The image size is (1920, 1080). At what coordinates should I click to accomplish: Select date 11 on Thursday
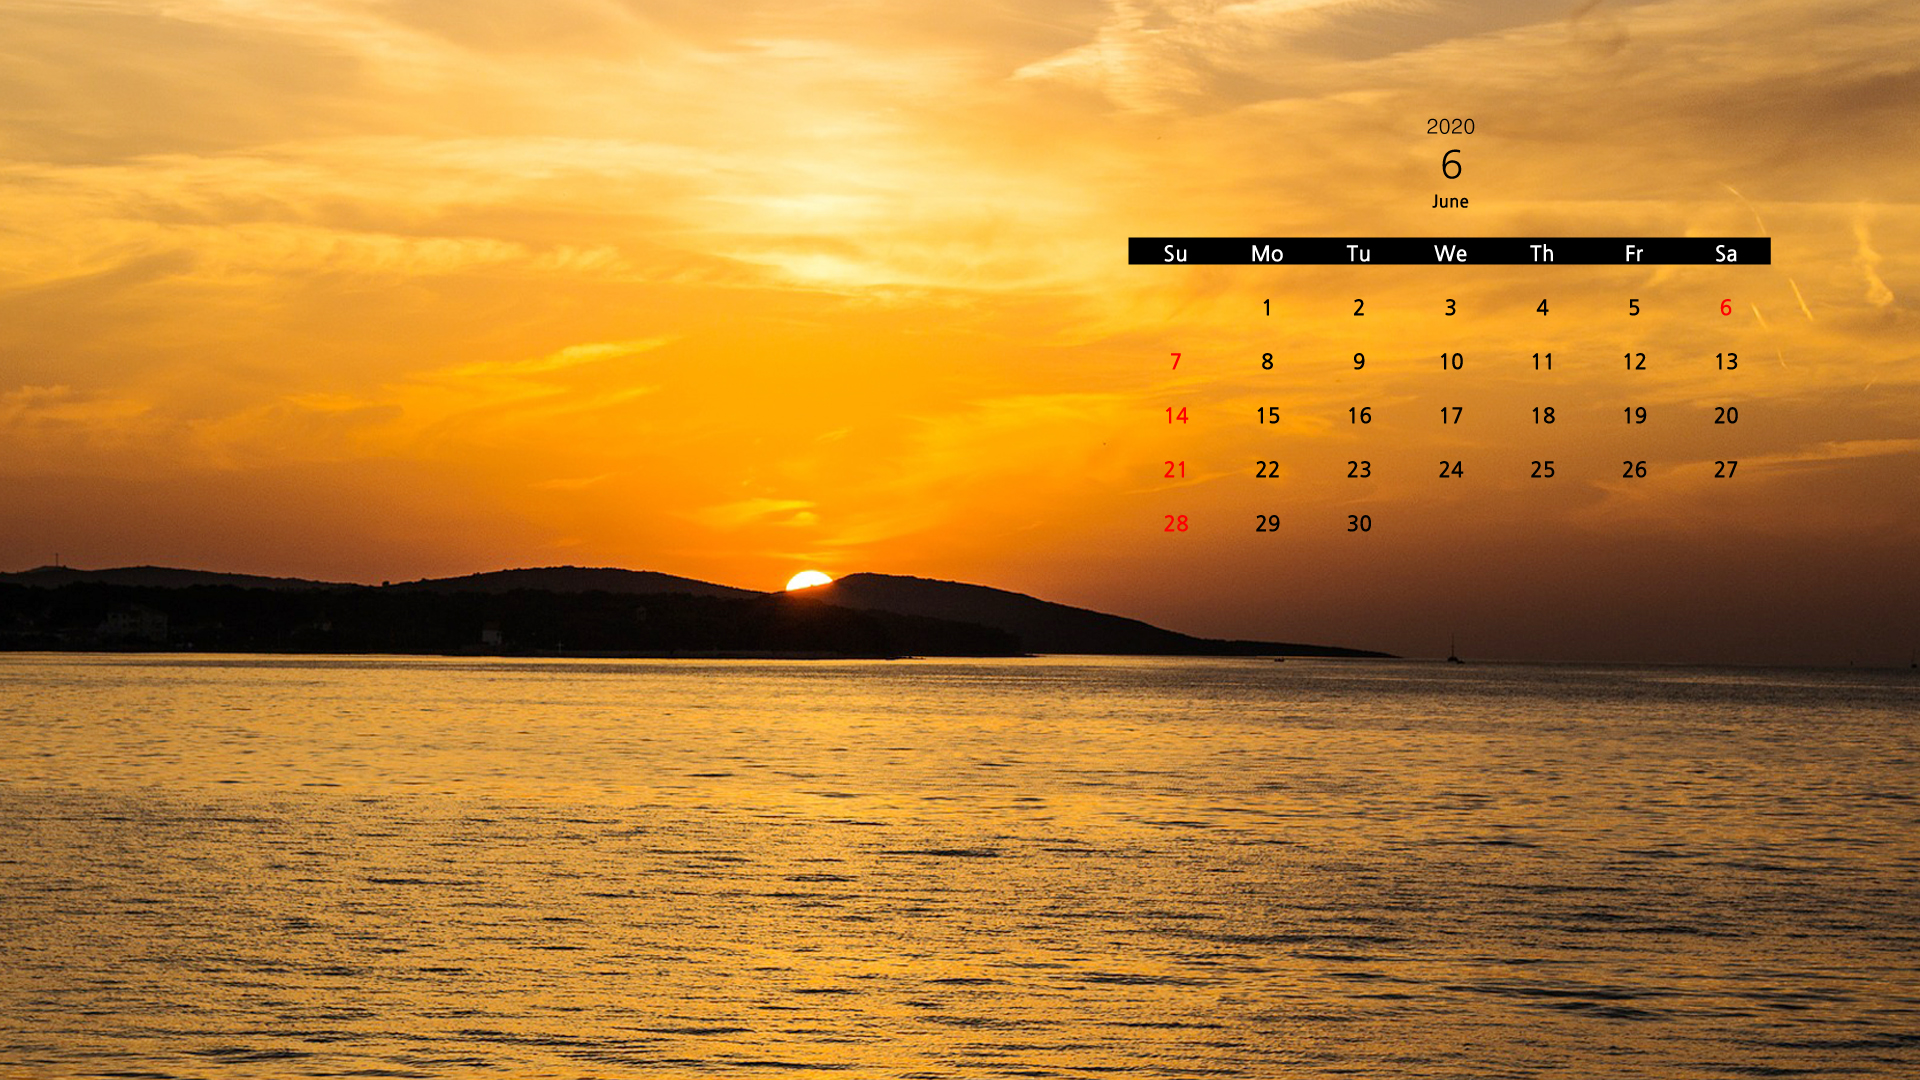click(x=1542, y=362)
